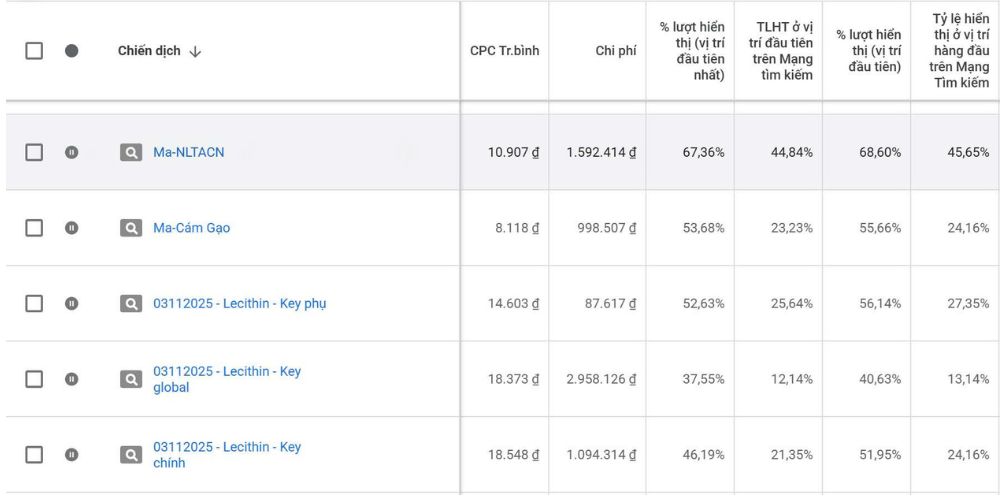Image resolution: width=1000 pixels, height=500 pixels.
Task: Check the box for Lecithin Key global row
Action: (34, 379)
